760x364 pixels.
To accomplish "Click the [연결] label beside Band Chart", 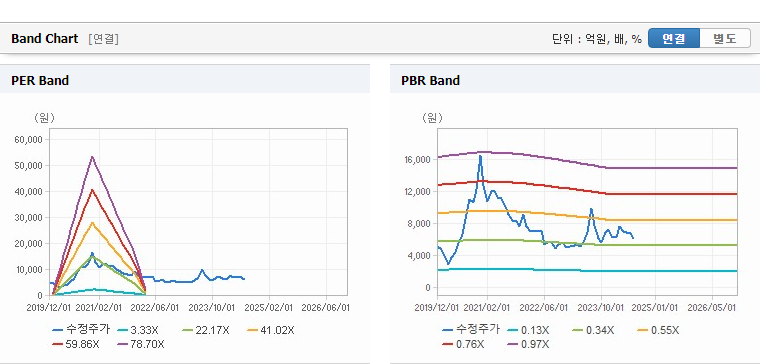I will [103, 39].
